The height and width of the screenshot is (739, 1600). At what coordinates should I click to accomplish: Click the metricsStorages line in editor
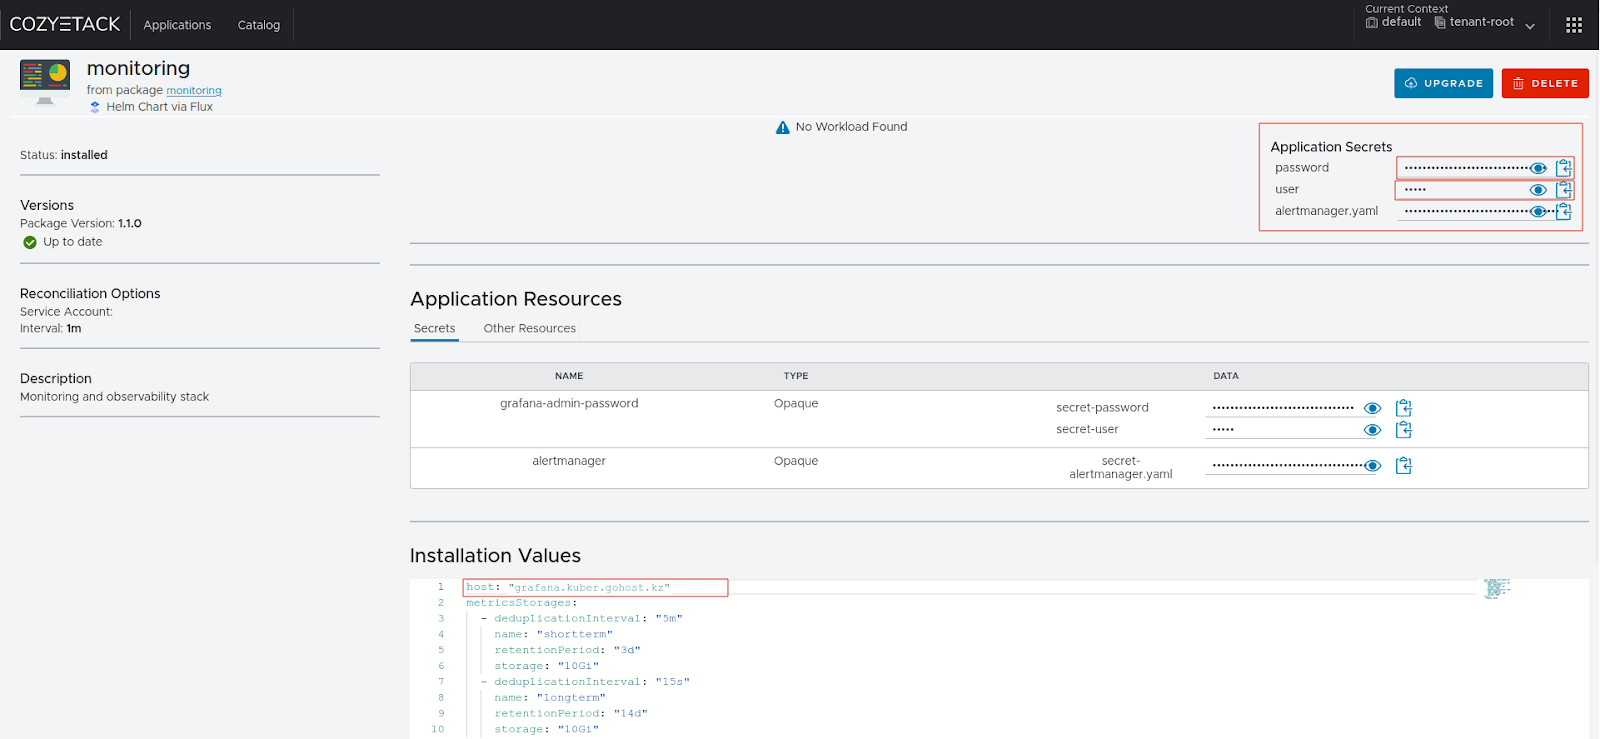(x=521, y=603)
